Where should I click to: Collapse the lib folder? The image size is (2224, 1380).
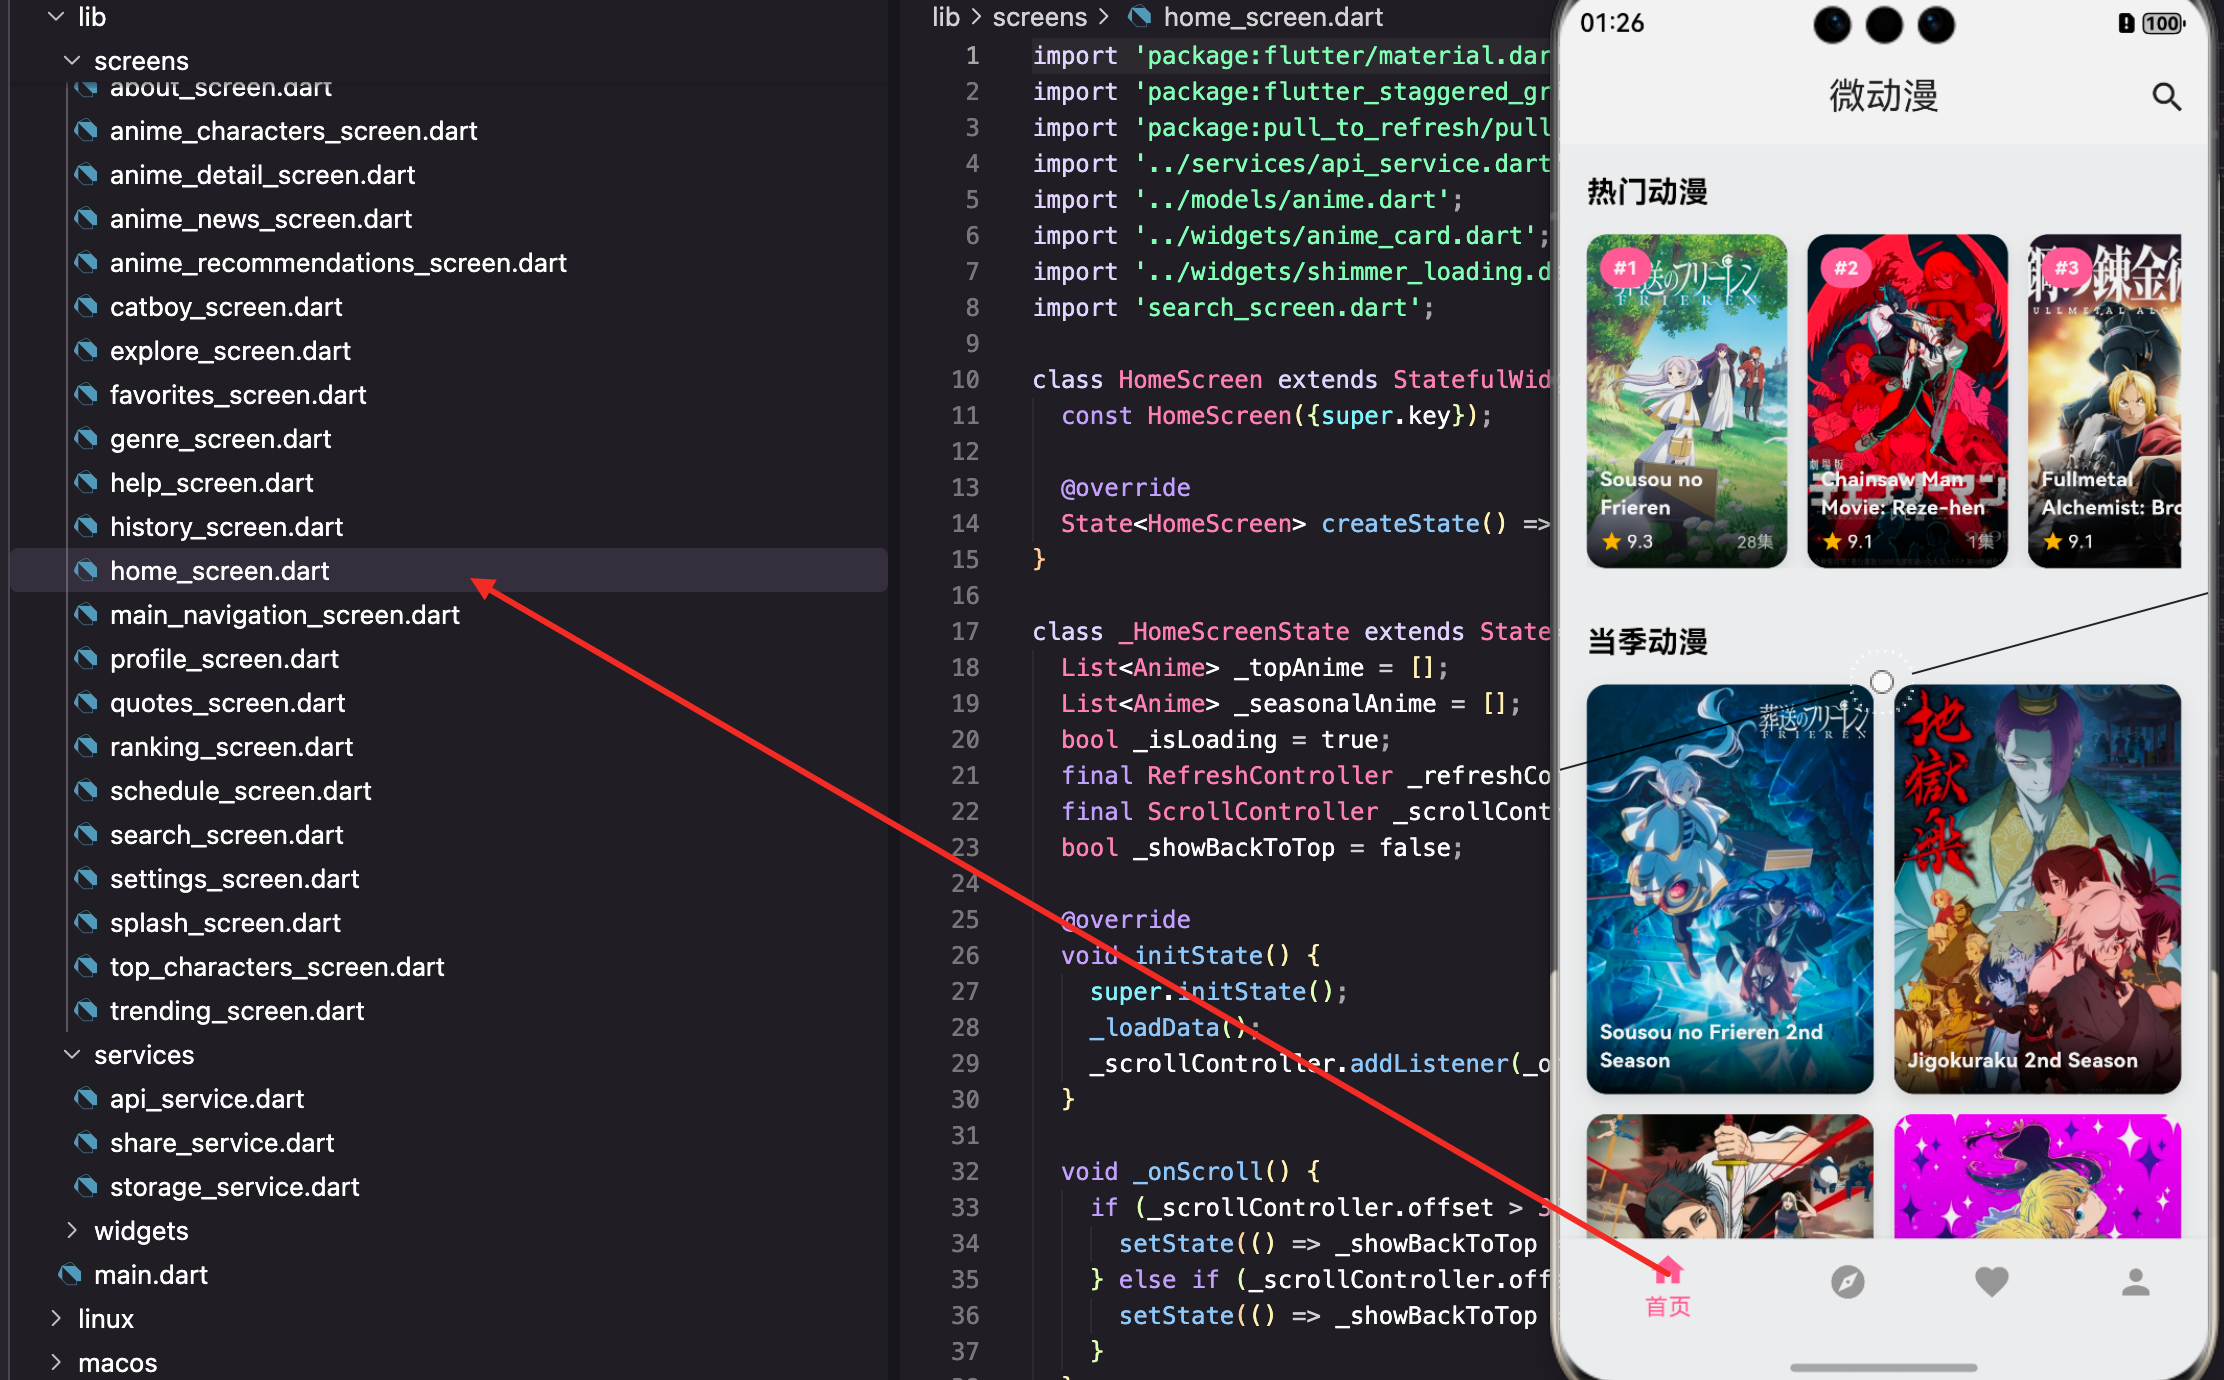[57, 17]
